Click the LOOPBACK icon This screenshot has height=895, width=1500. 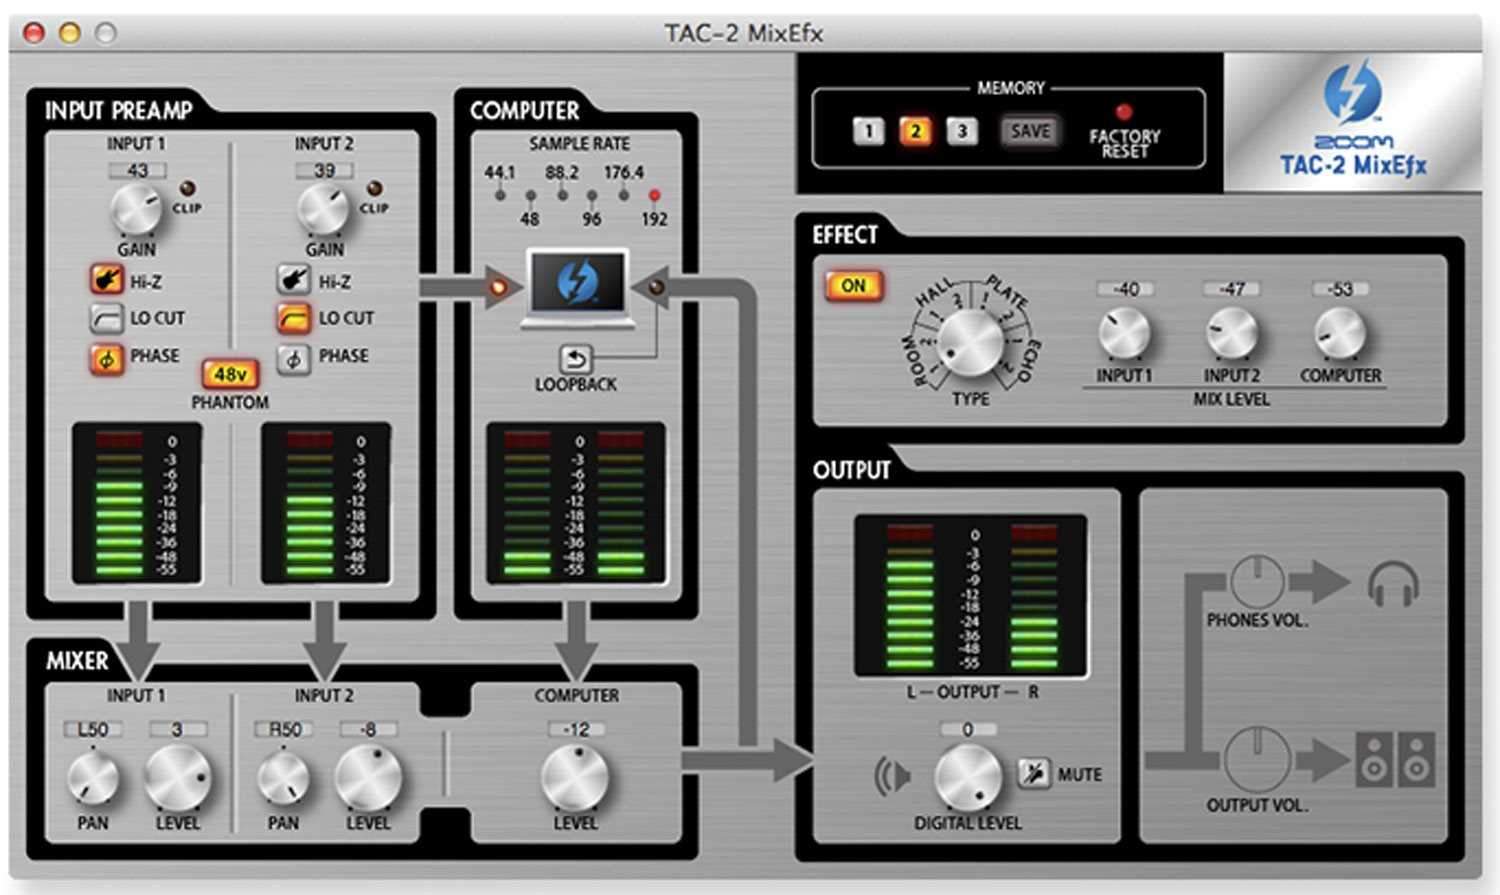pyautogui.click(x=575, y=358)
